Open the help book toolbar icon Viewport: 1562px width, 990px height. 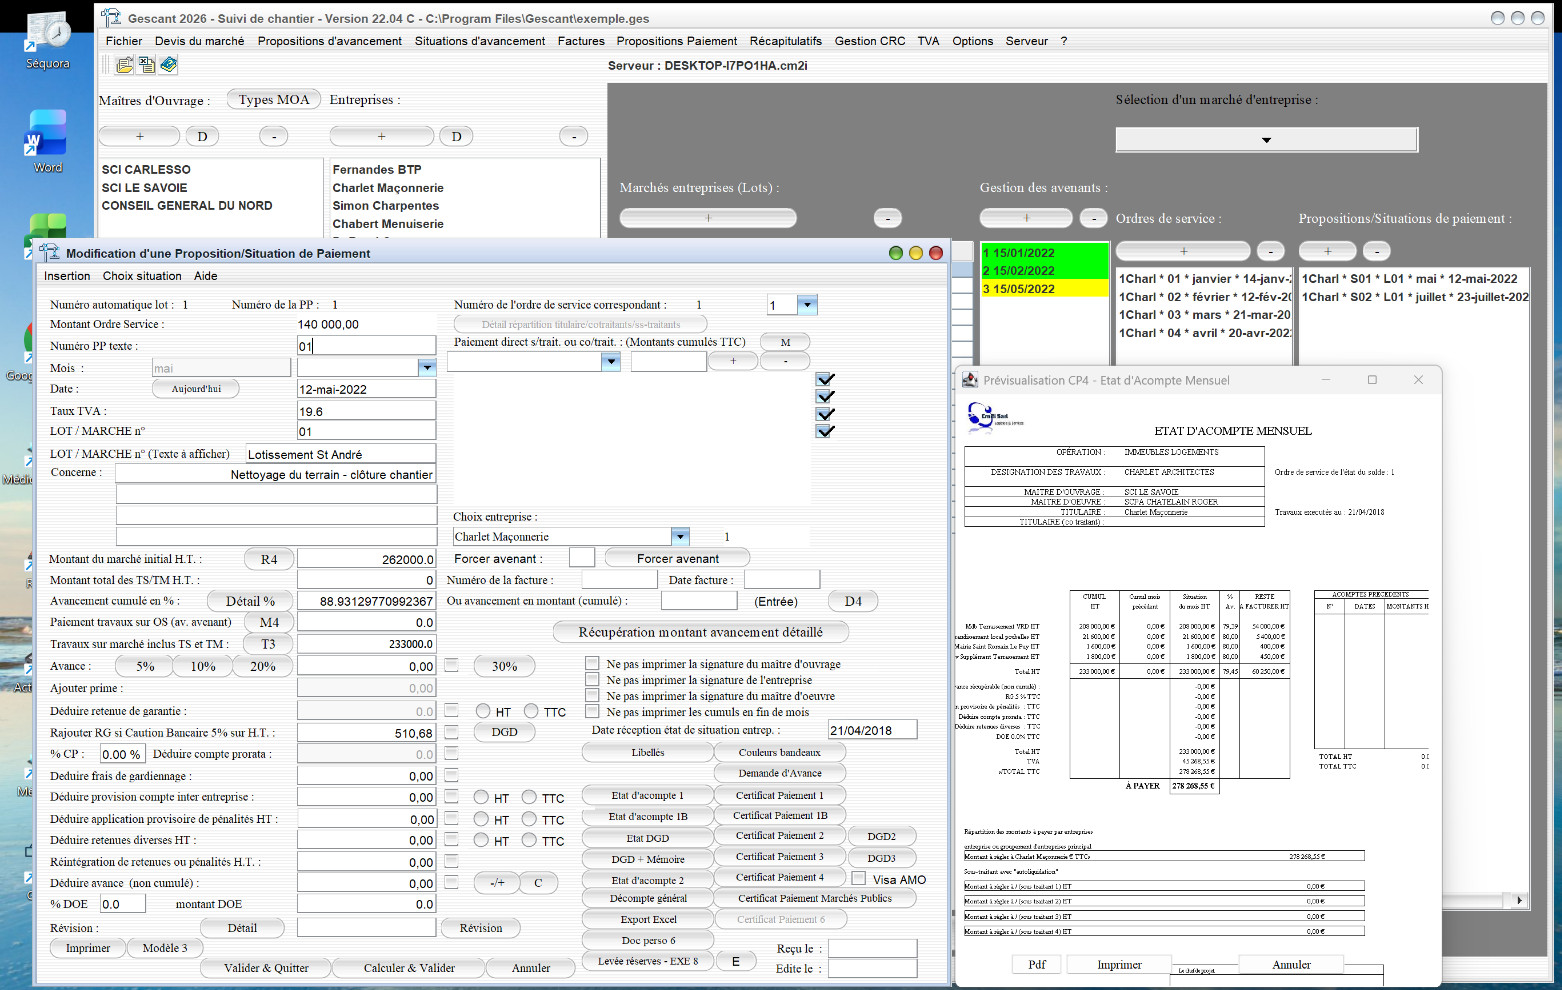point(168,65)
